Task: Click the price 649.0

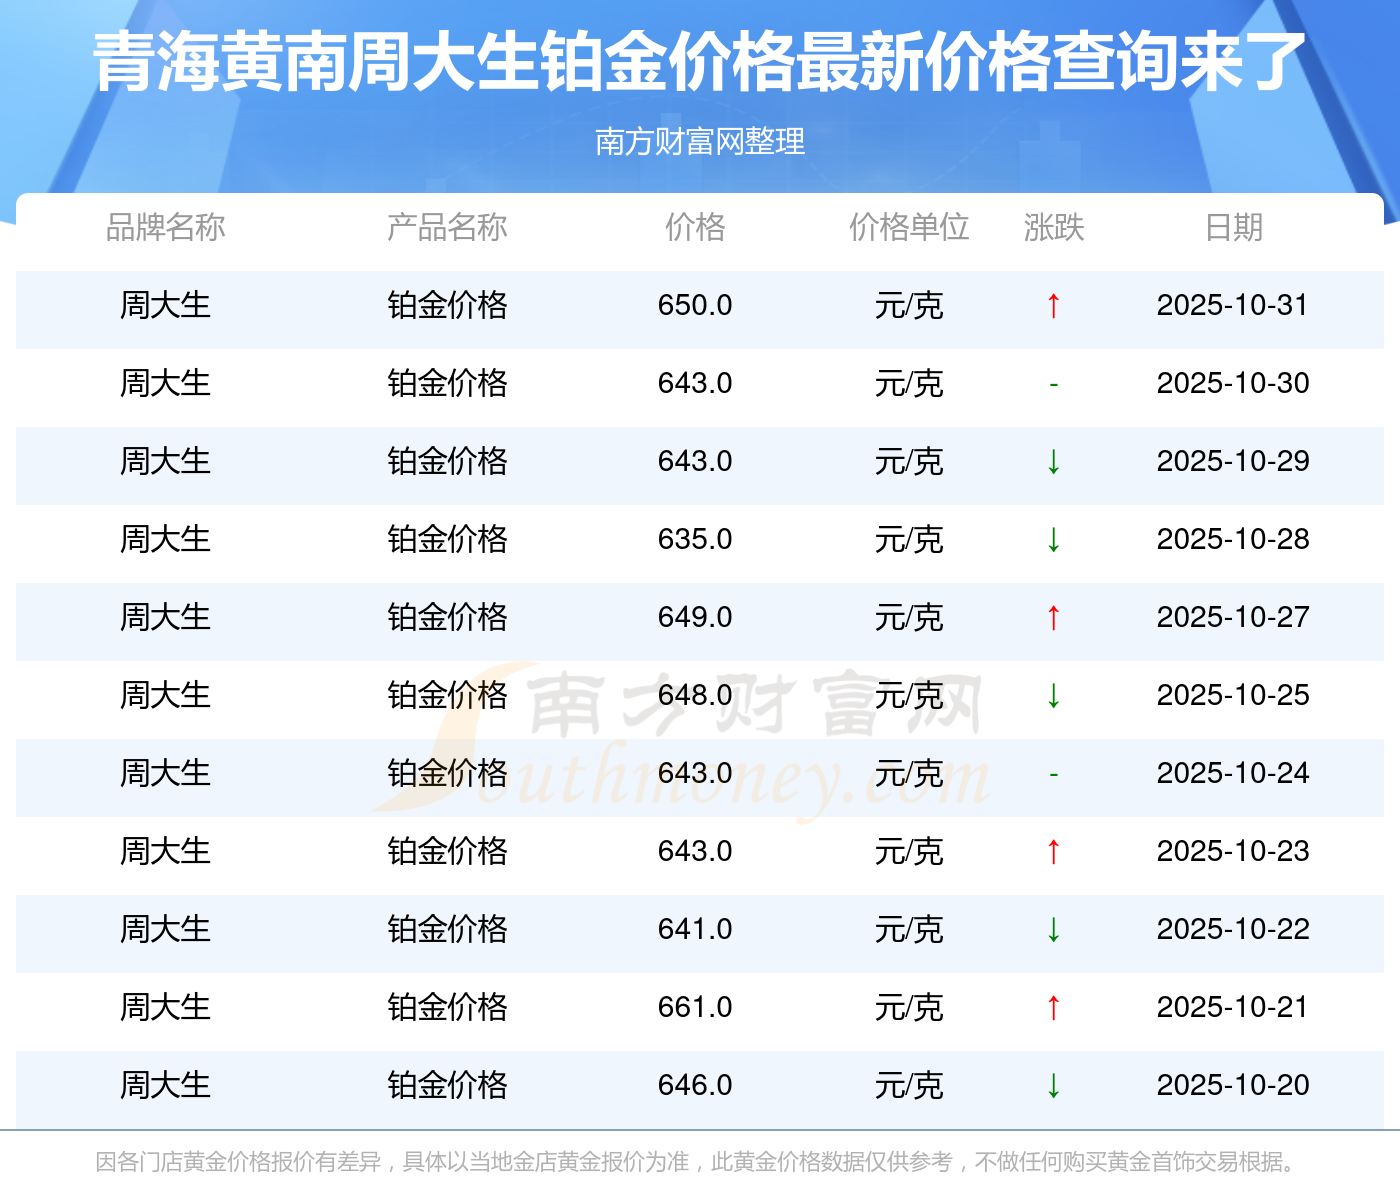Action: click(x=695, y=617)
